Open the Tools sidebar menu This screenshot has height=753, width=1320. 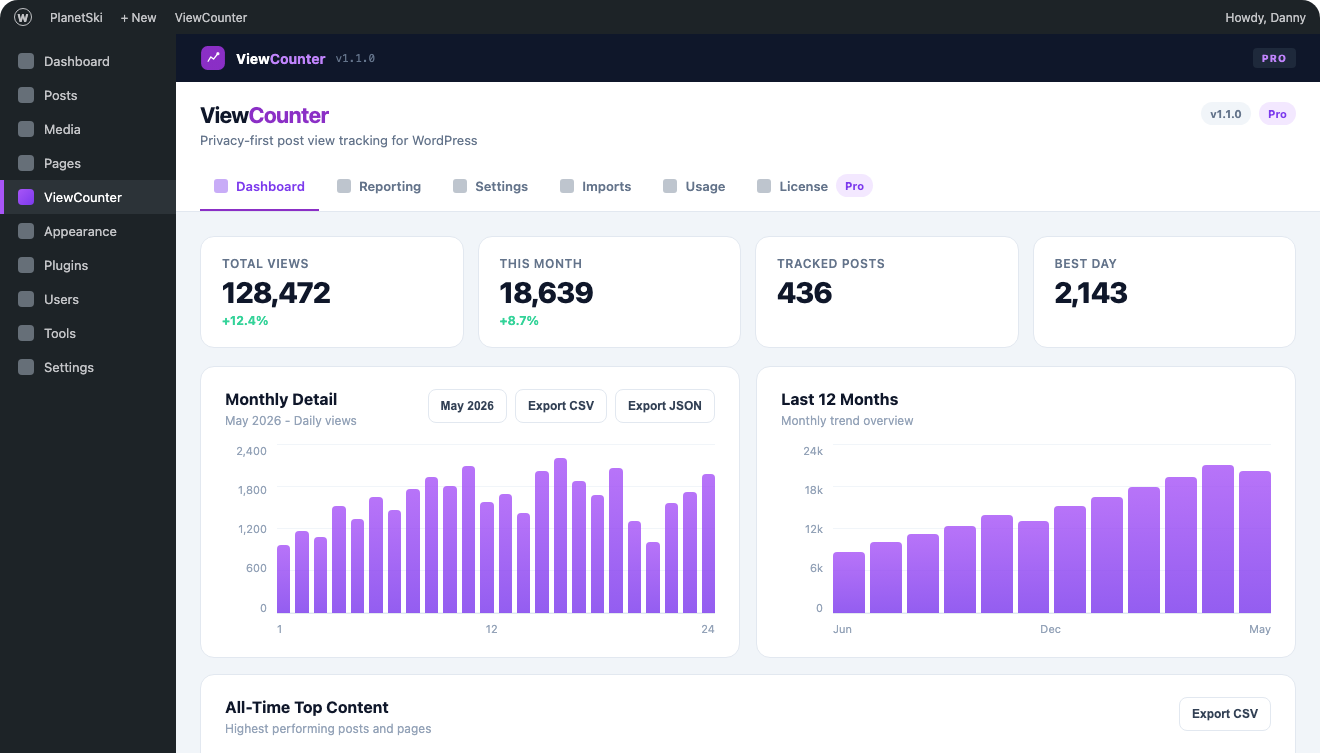click(88, 333)
